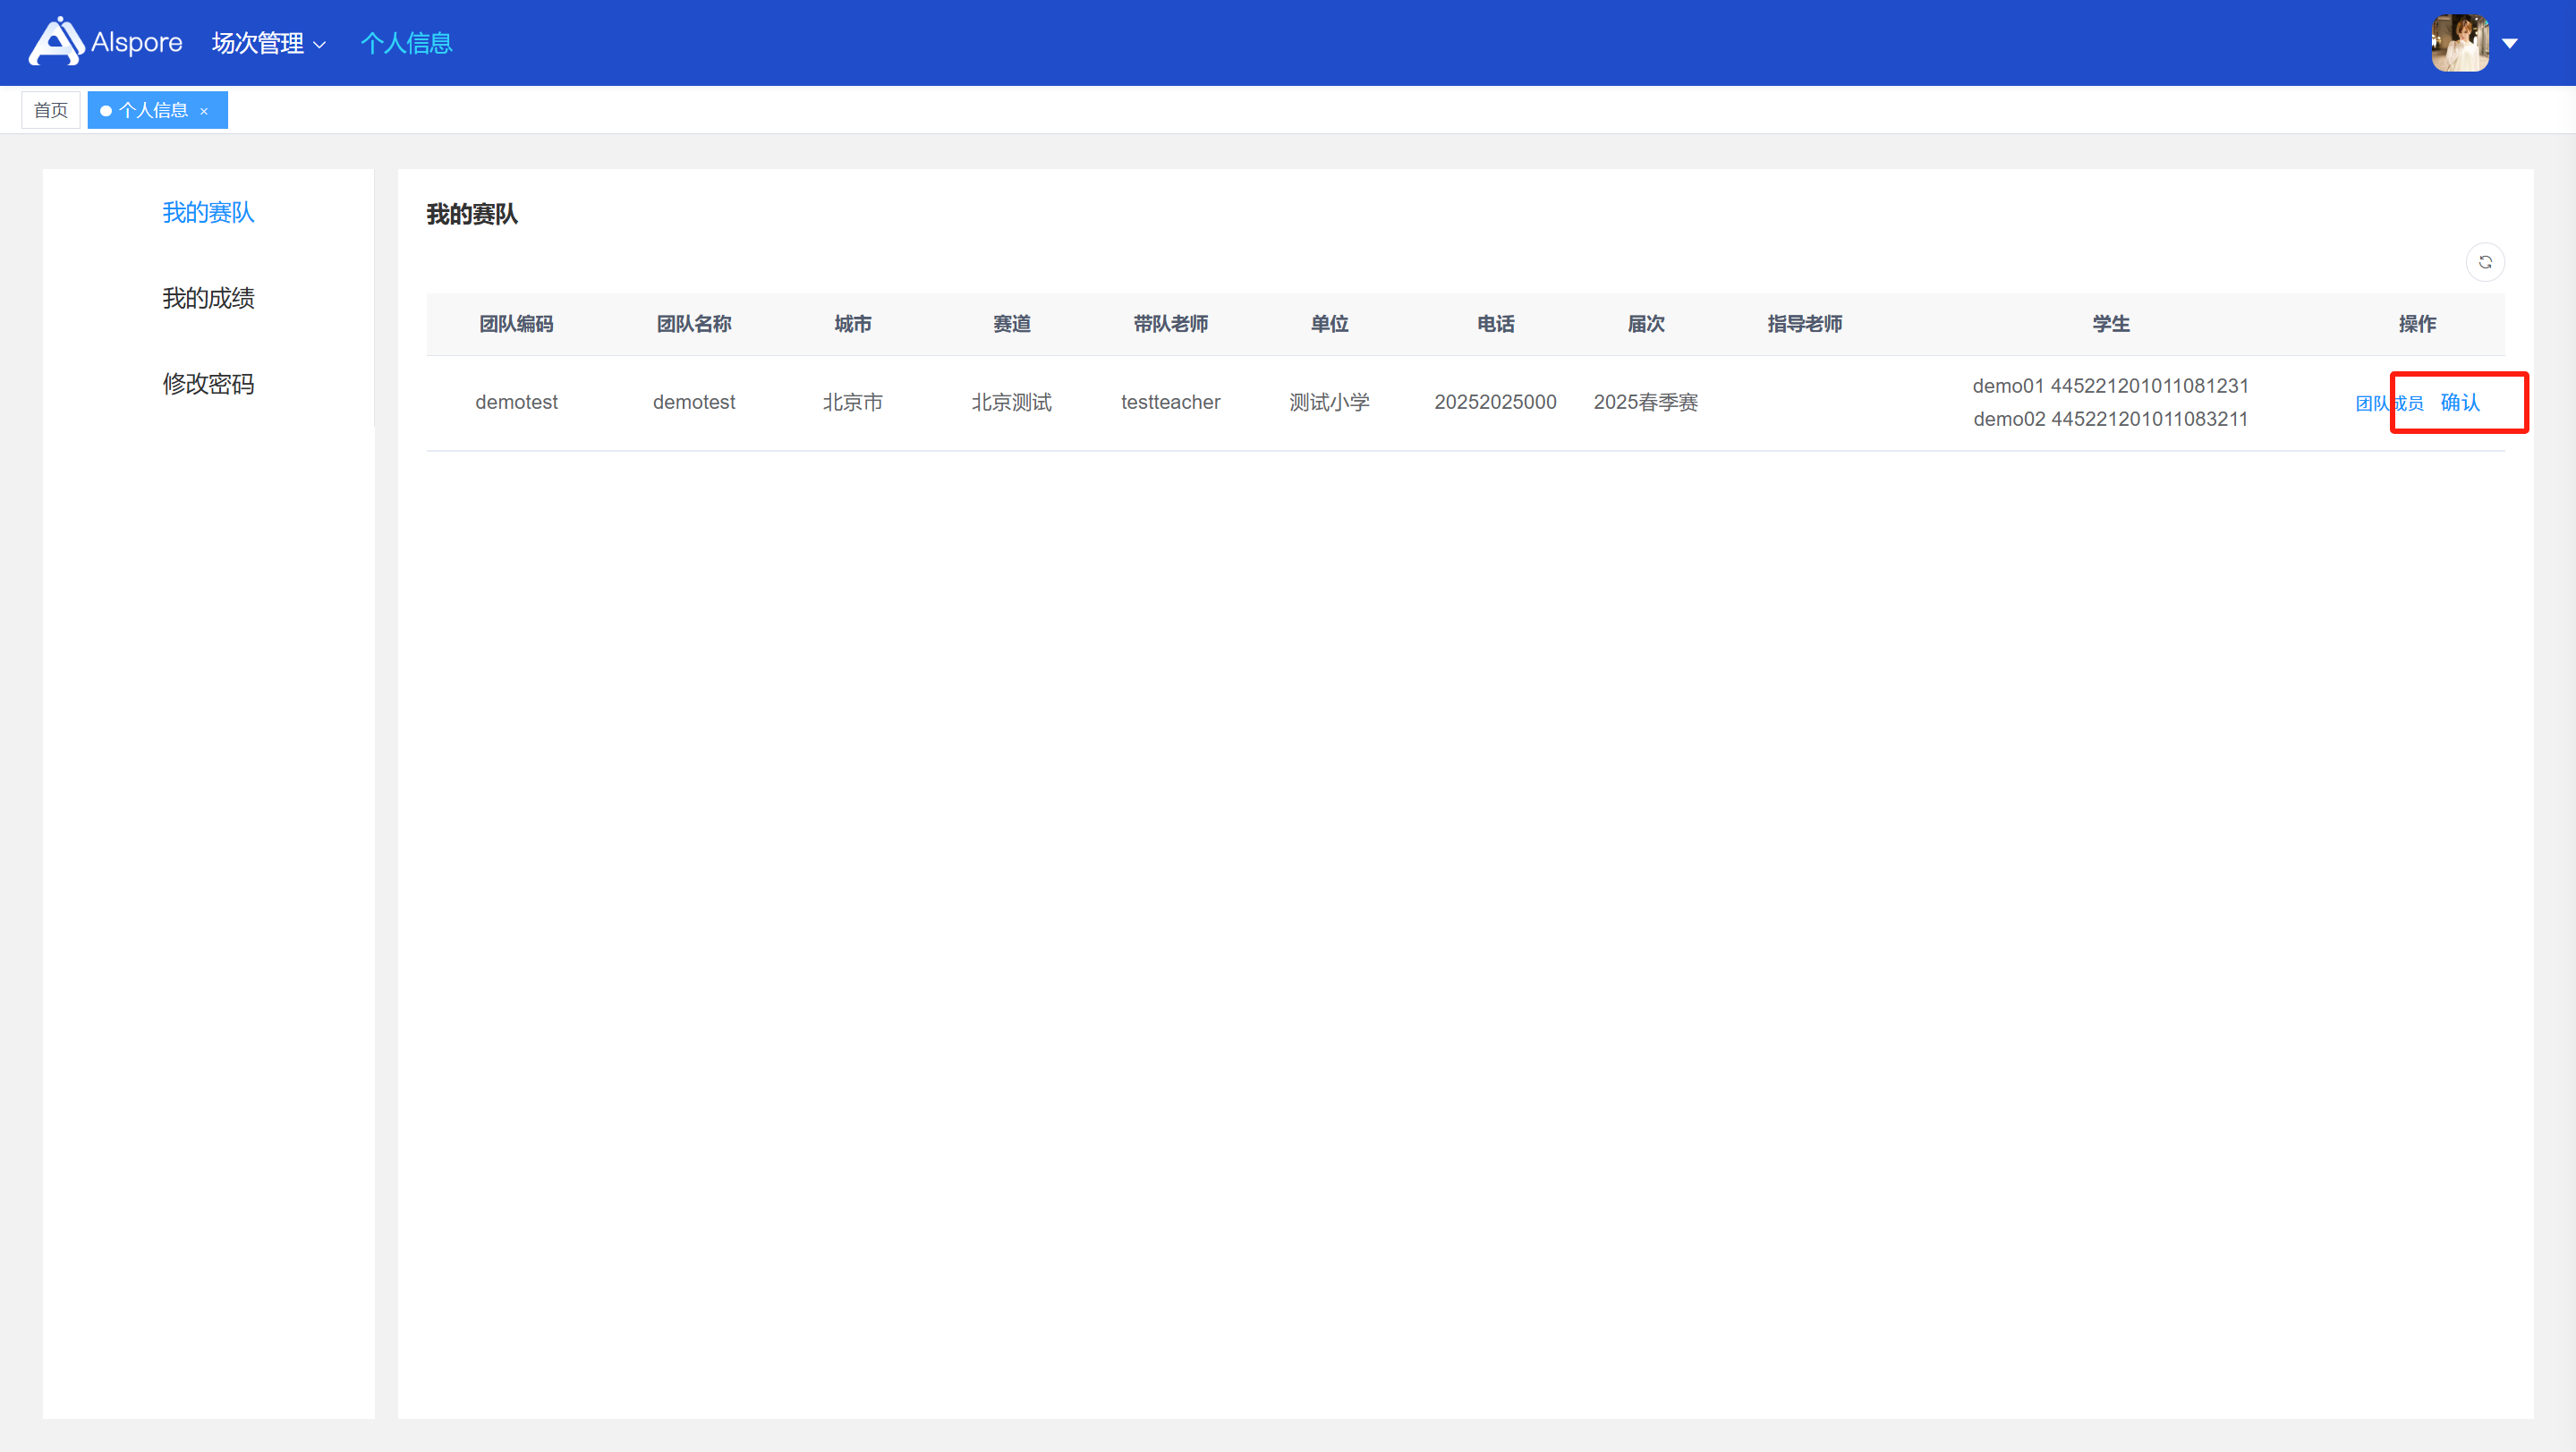Open 我的赛队 in the sidebar

pyautogui.click(x=208, y=212)
